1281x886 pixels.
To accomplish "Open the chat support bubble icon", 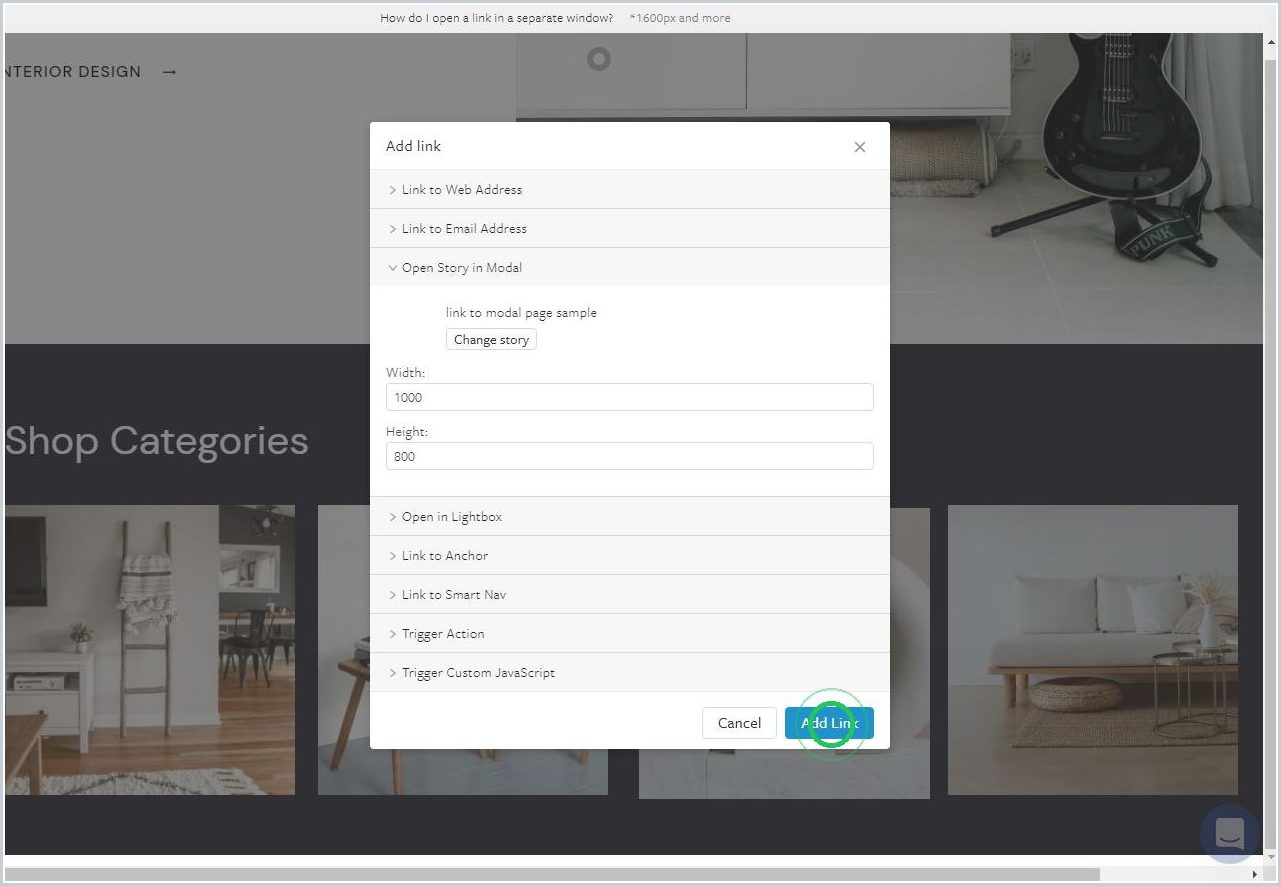I will pyautogui.click(x=1229, y=833).
